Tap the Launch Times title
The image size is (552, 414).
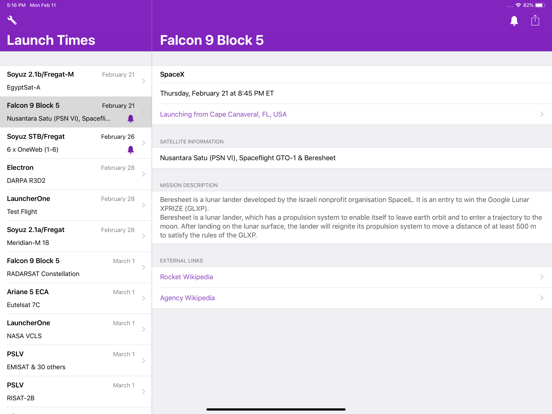[x=51, y=40]
